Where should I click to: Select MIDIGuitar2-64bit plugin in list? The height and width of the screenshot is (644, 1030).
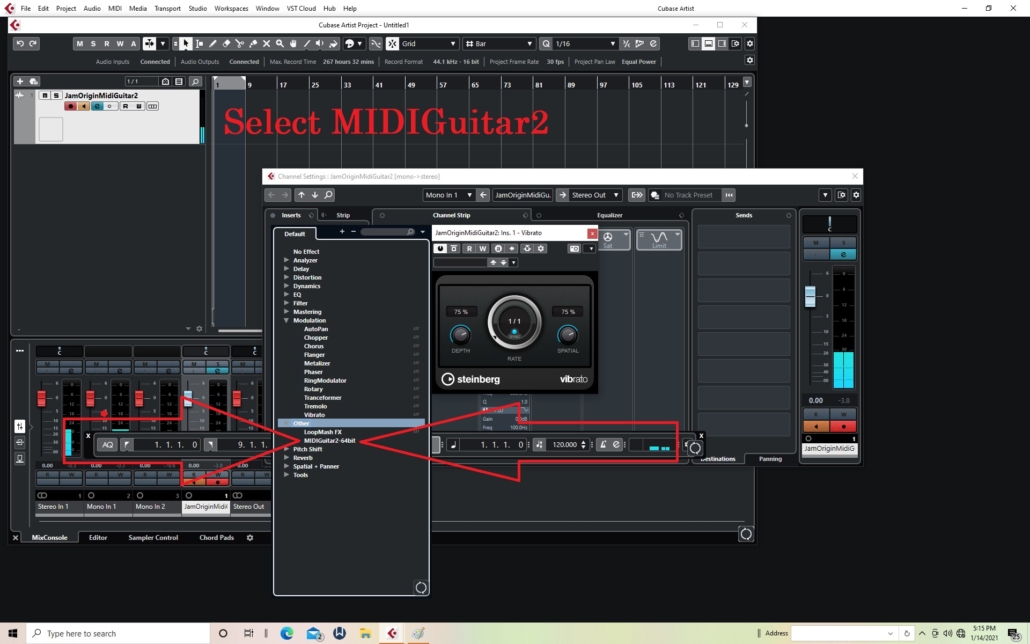tap(329, 440)
